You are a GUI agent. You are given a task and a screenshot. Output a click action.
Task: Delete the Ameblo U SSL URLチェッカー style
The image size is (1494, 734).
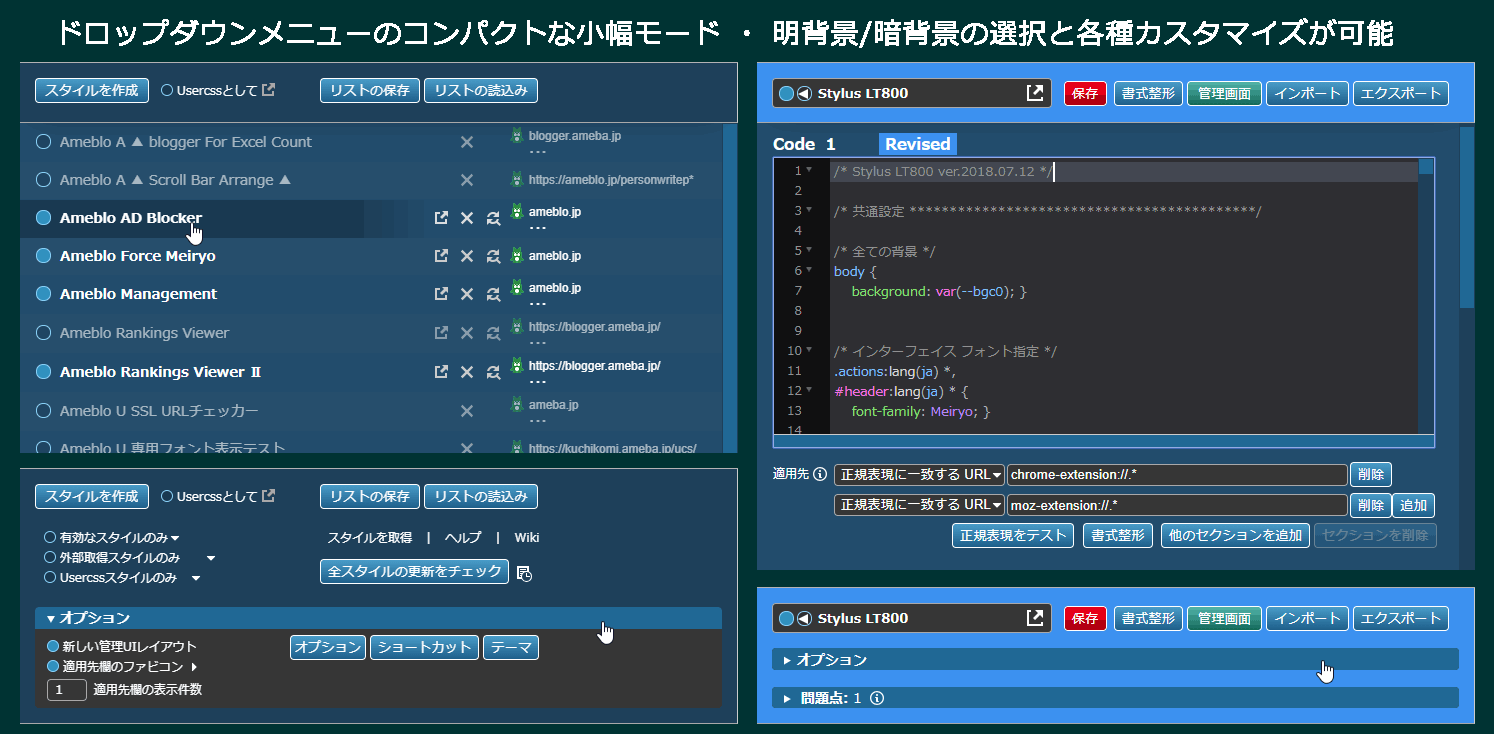[466, 411]
